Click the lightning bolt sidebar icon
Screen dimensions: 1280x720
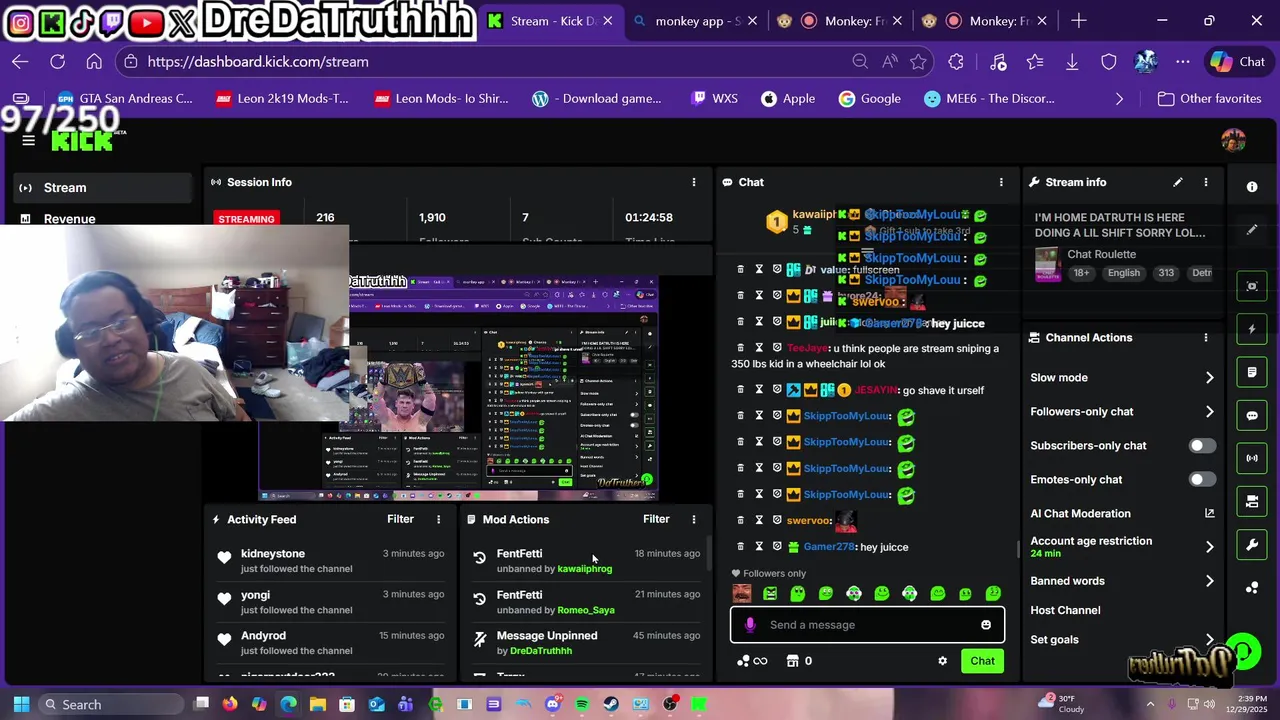[x=1252, y=329]
